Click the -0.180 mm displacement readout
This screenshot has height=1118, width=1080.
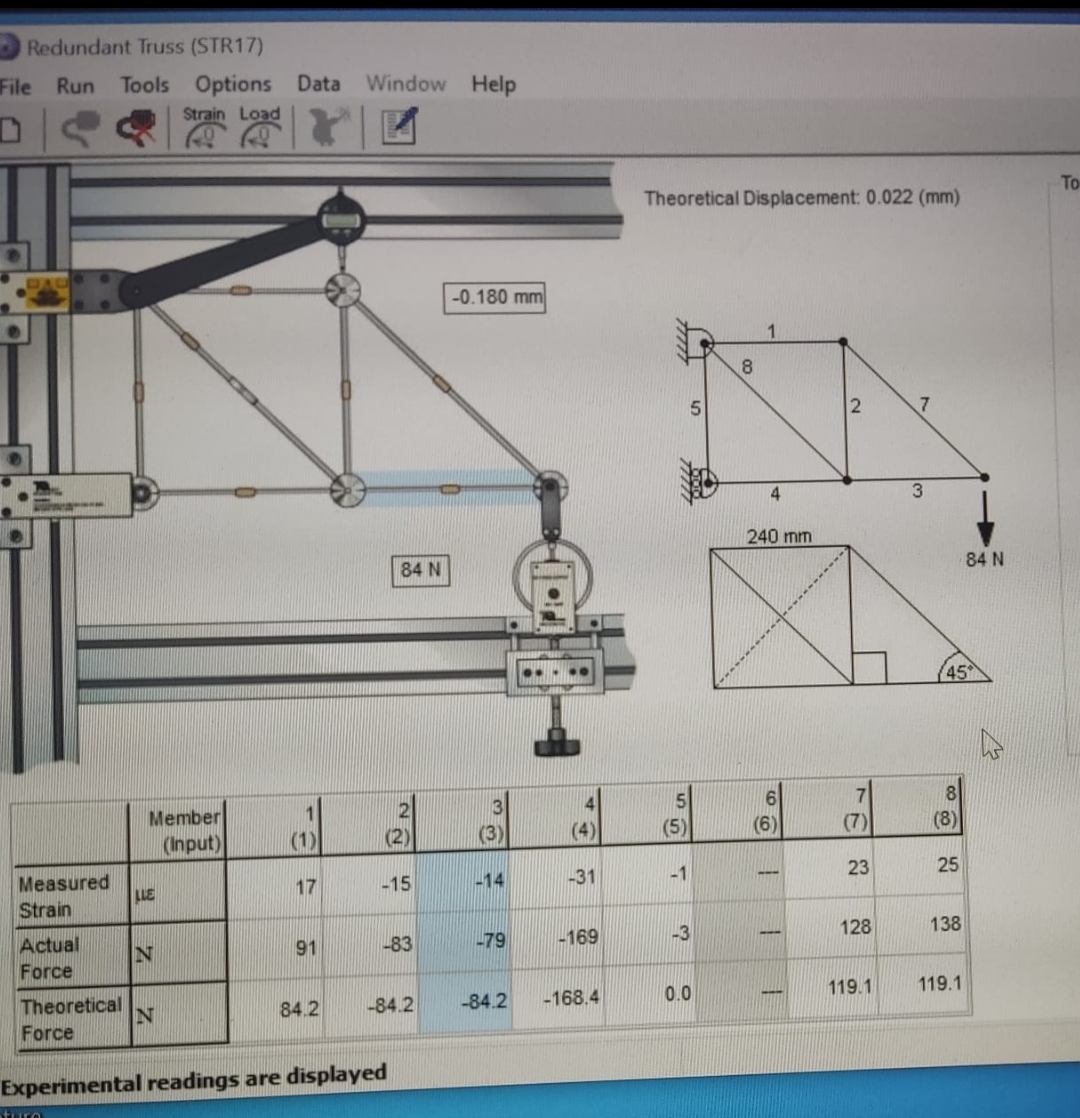tap(494, 297)
